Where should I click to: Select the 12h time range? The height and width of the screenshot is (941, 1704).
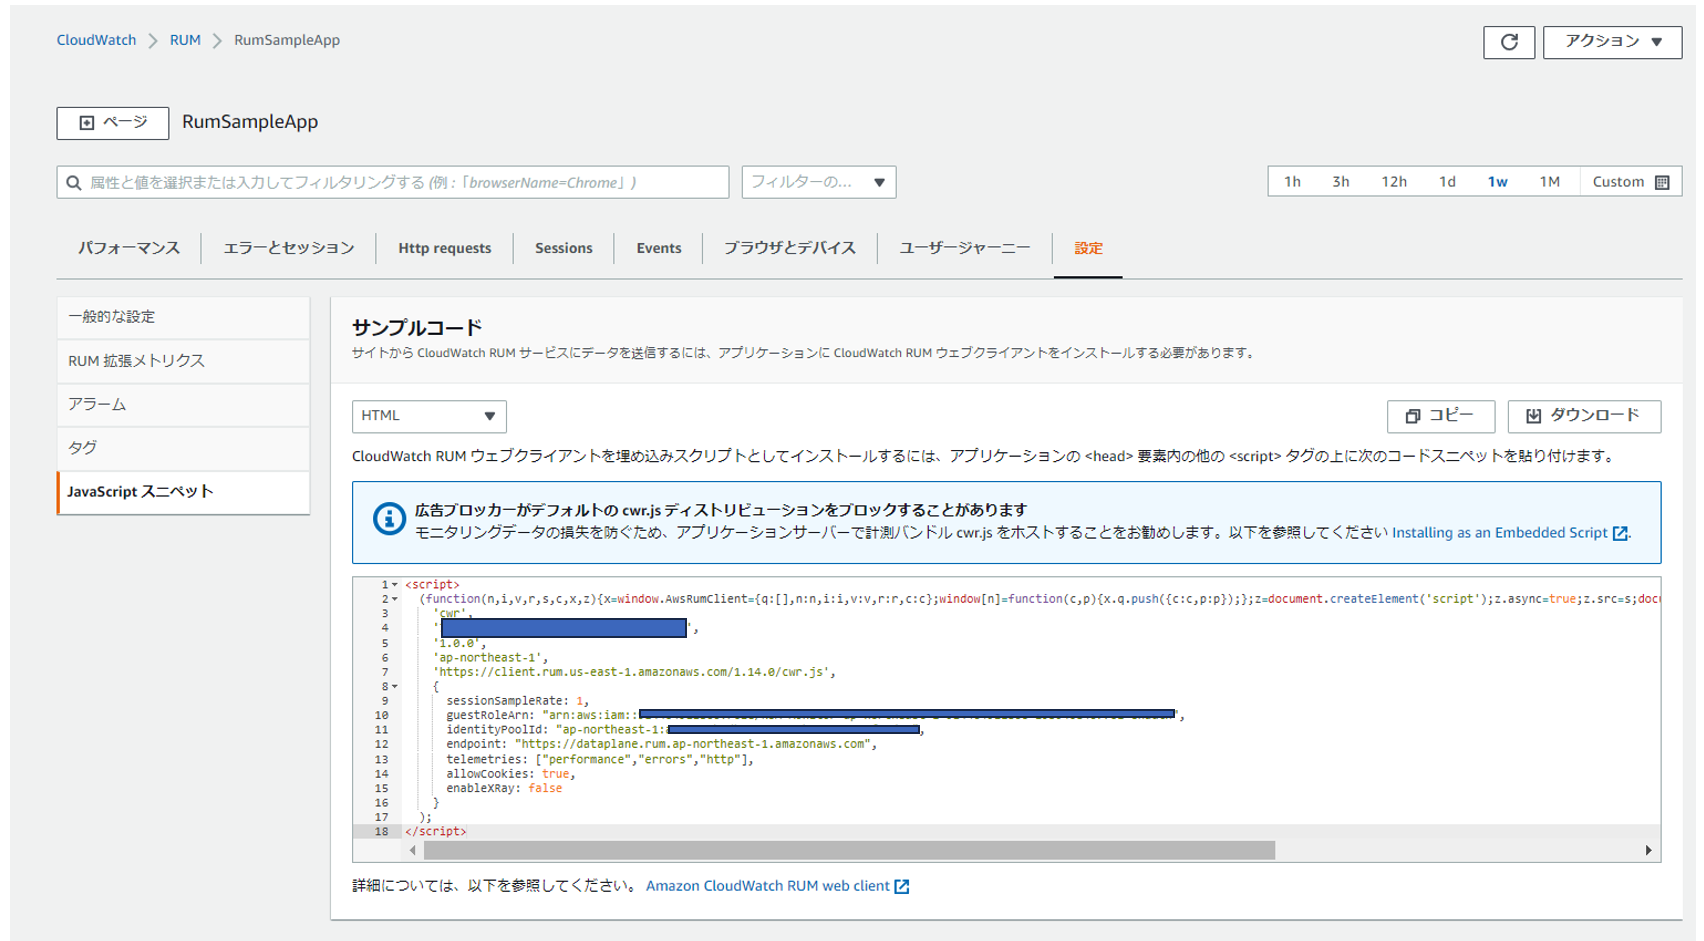(x=1393, y=182)
